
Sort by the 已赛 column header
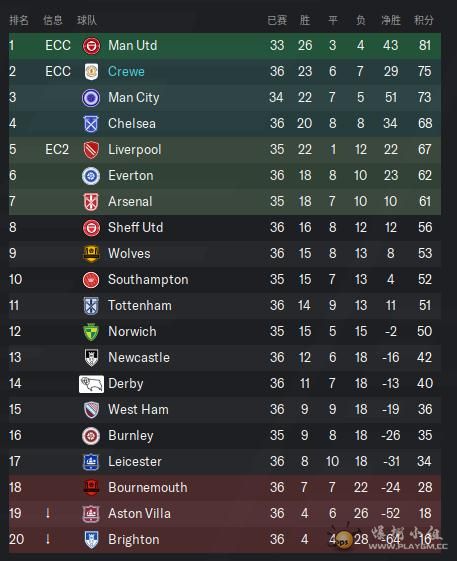(277, 20)
